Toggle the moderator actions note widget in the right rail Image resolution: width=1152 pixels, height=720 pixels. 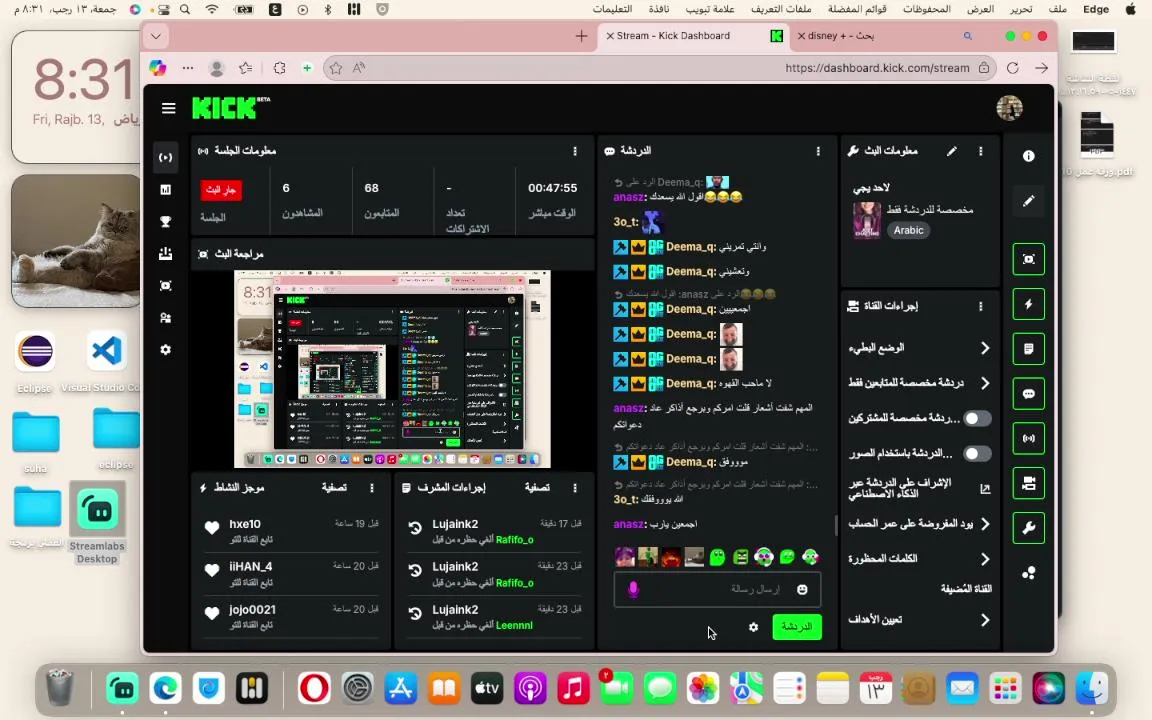[1029, 349]
